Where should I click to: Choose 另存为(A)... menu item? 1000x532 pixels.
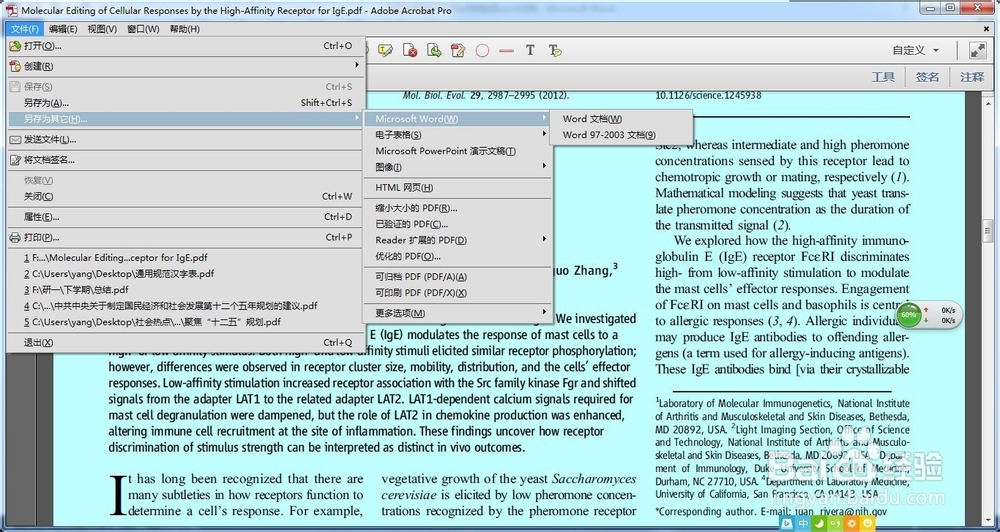click(185, 103)
